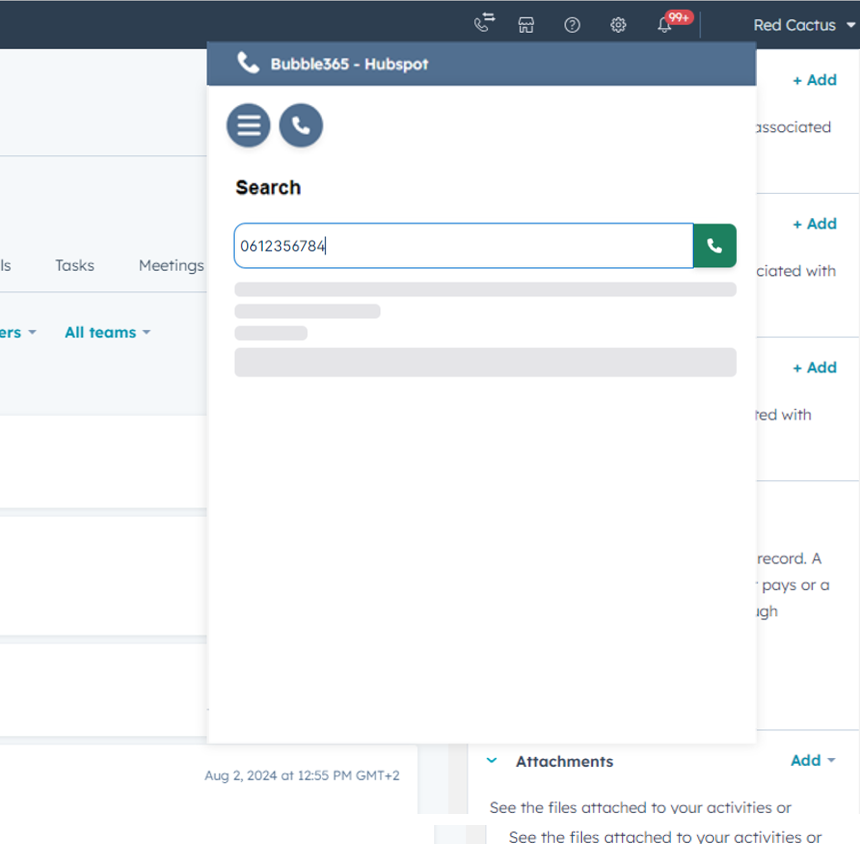Click the third + Add link in the right sidebar
This screenshot has width=860, height=844.
814,368
